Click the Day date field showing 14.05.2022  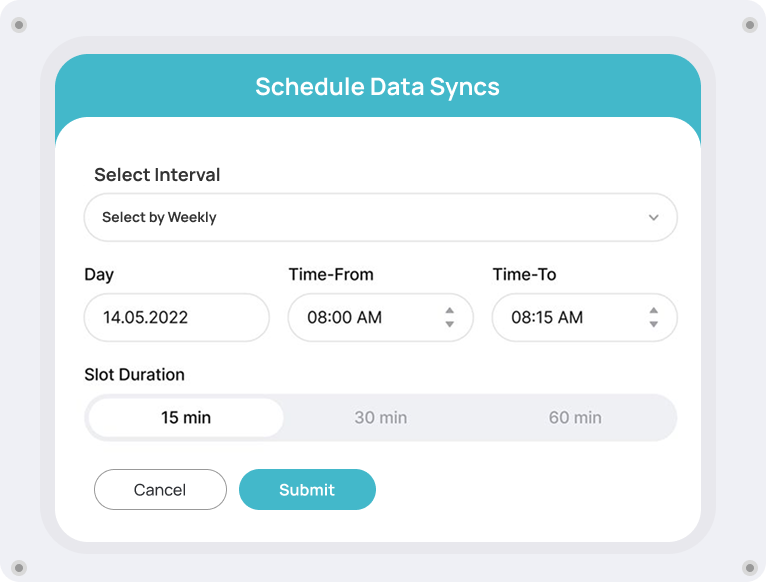[x=176, y=318]
